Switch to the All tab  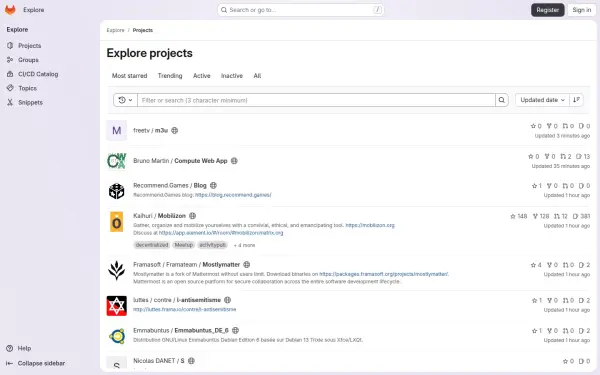coord(257,76)
